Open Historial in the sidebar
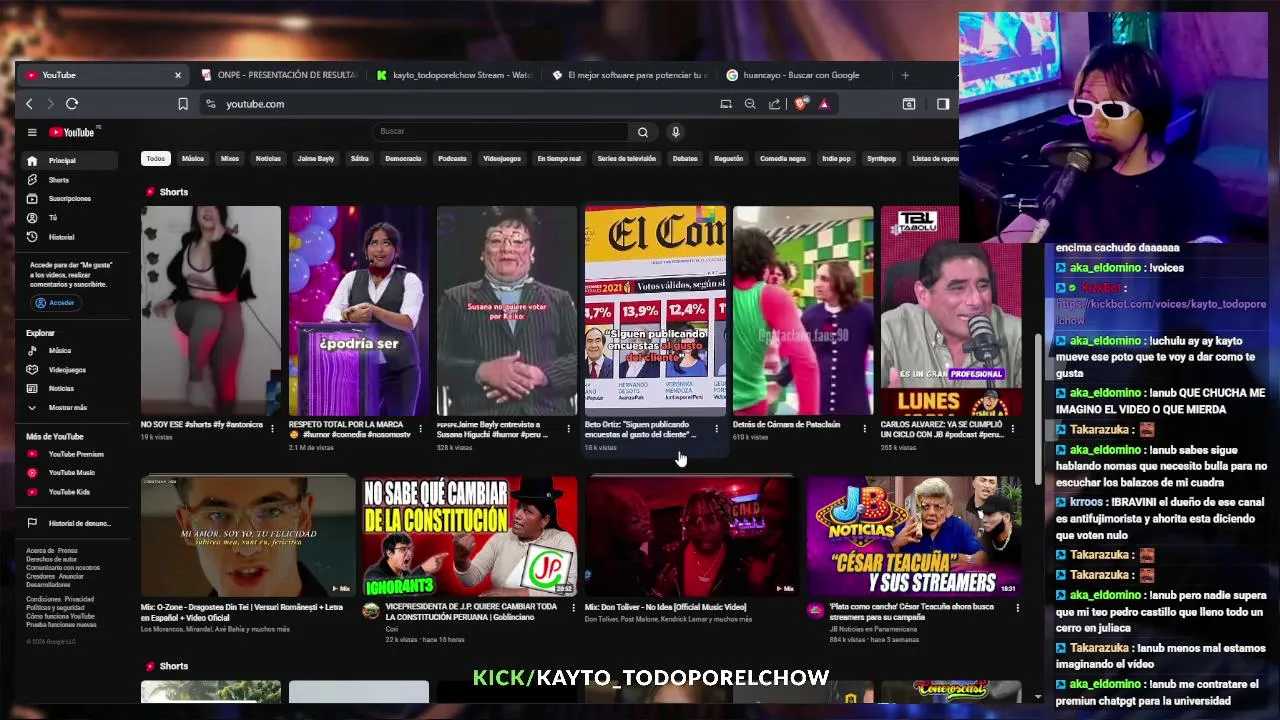This screenshot has width=1280, height=720. click(x=70, y=237)
